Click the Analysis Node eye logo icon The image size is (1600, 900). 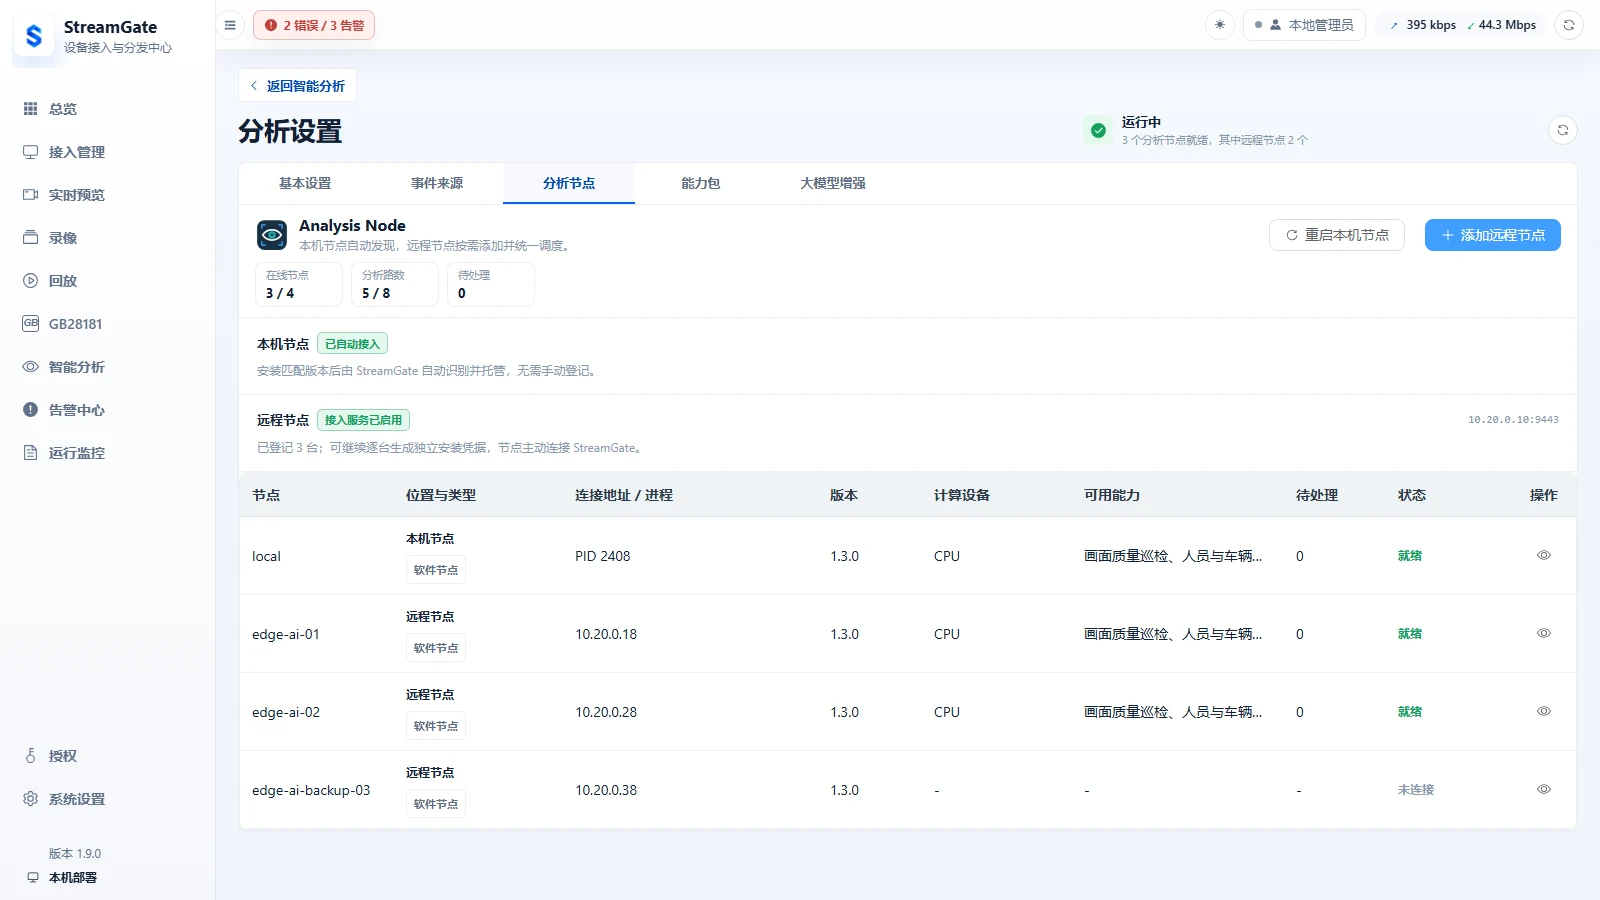[x=272, y=235]
